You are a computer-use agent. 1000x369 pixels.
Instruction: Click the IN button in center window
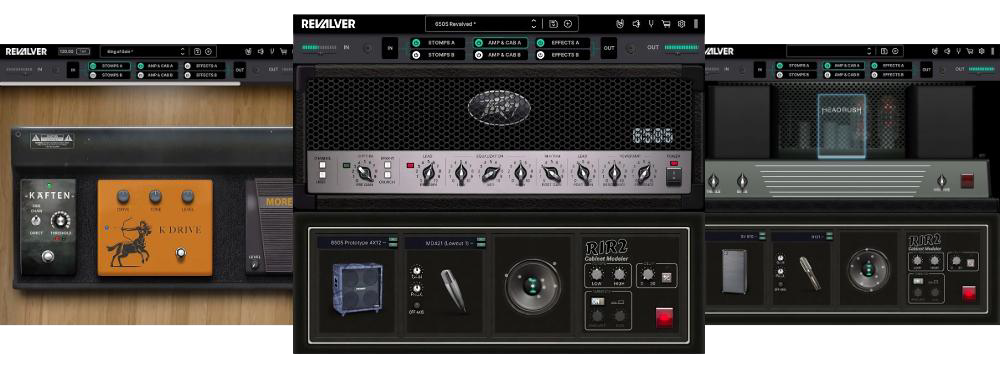pos(390,48)
